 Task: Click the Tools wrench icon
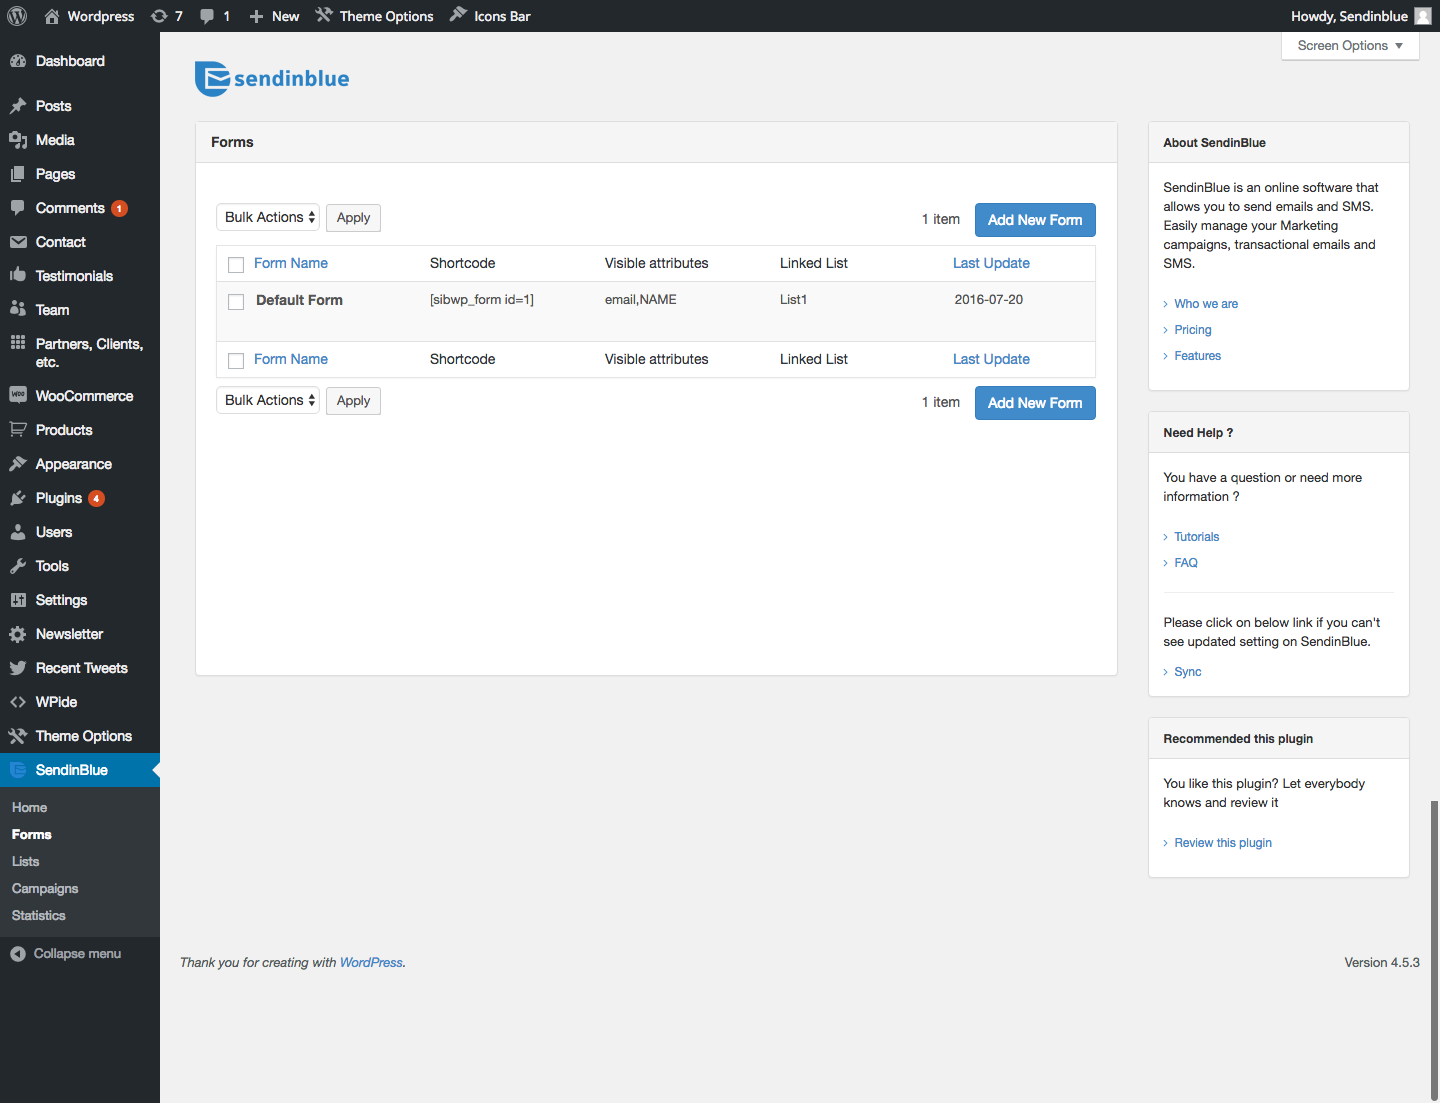coord(18,566)
